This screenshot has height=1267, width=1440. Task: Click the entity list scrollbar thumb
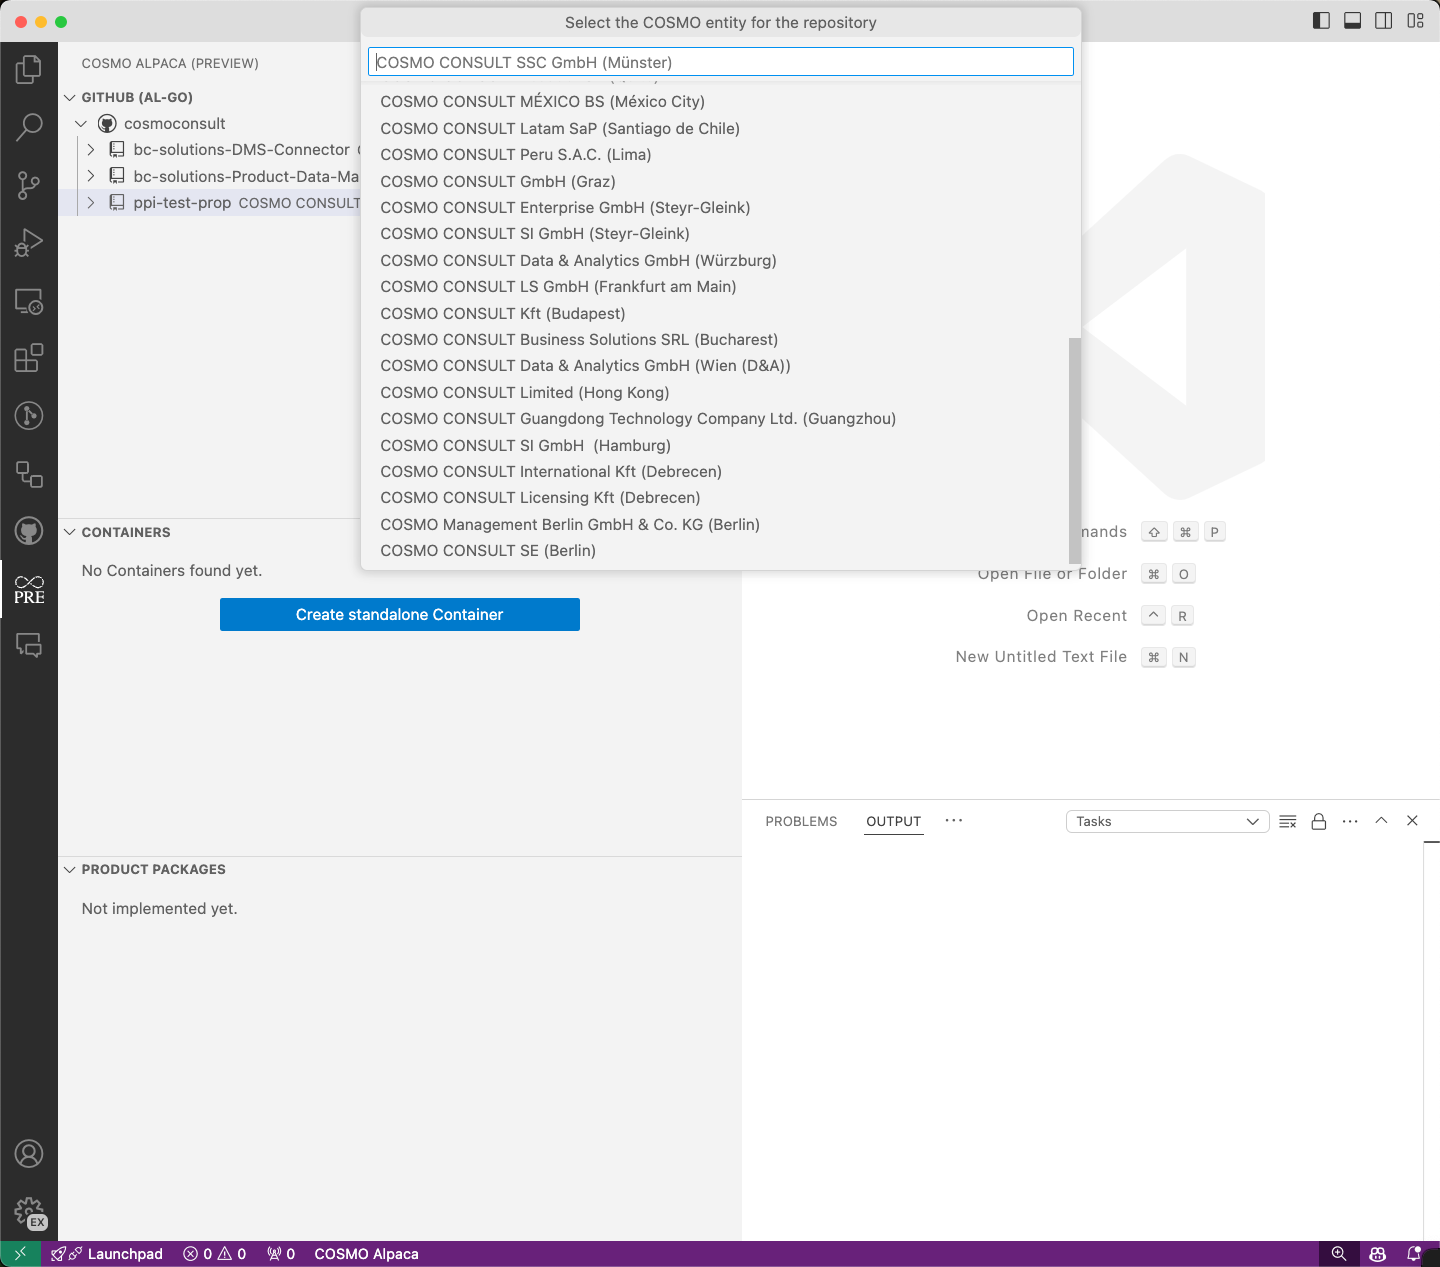click(1075, 450)
